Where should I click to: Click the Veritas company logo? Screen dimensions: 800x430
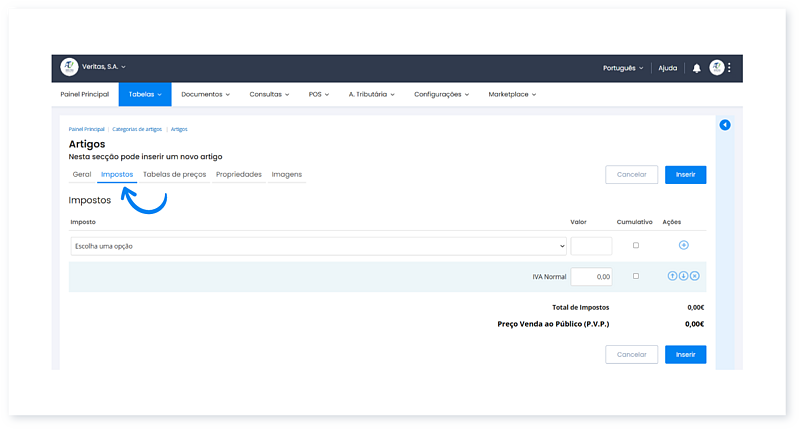69,67
